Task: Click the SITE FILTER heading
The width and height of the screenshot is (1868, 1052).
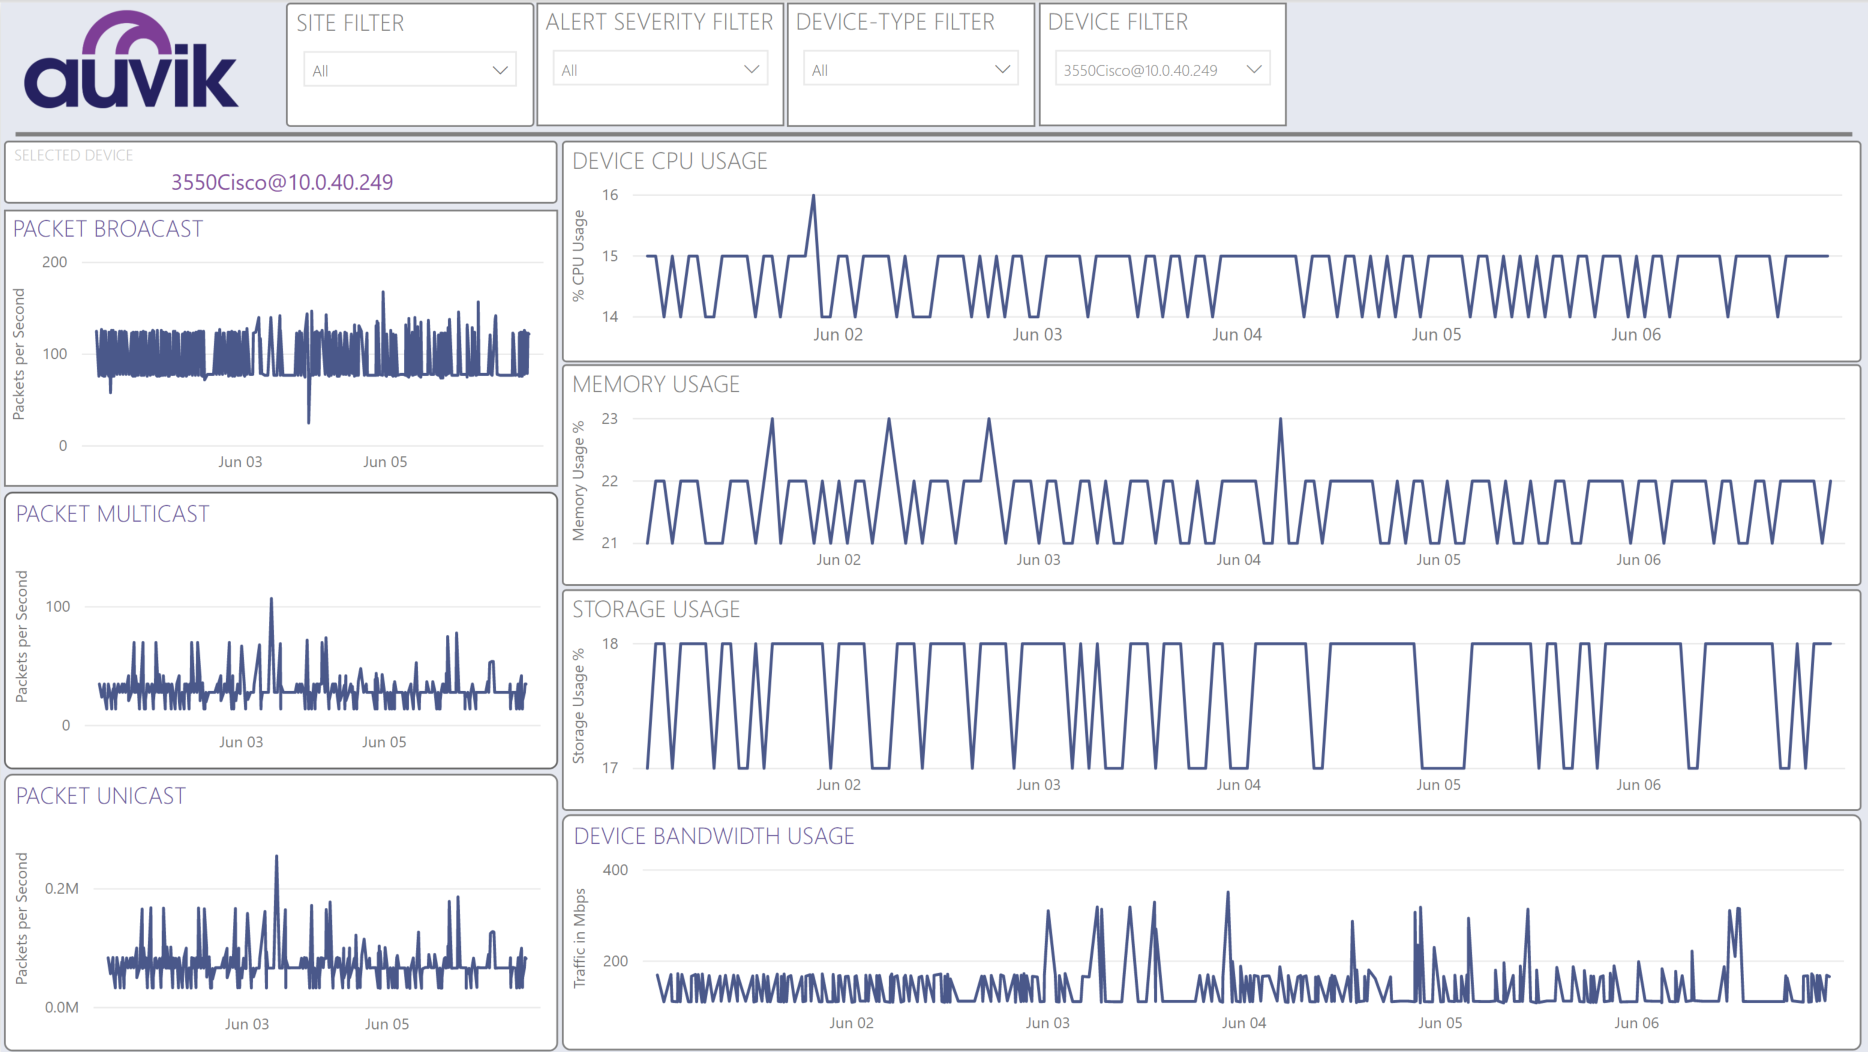Action: [350, 23]
